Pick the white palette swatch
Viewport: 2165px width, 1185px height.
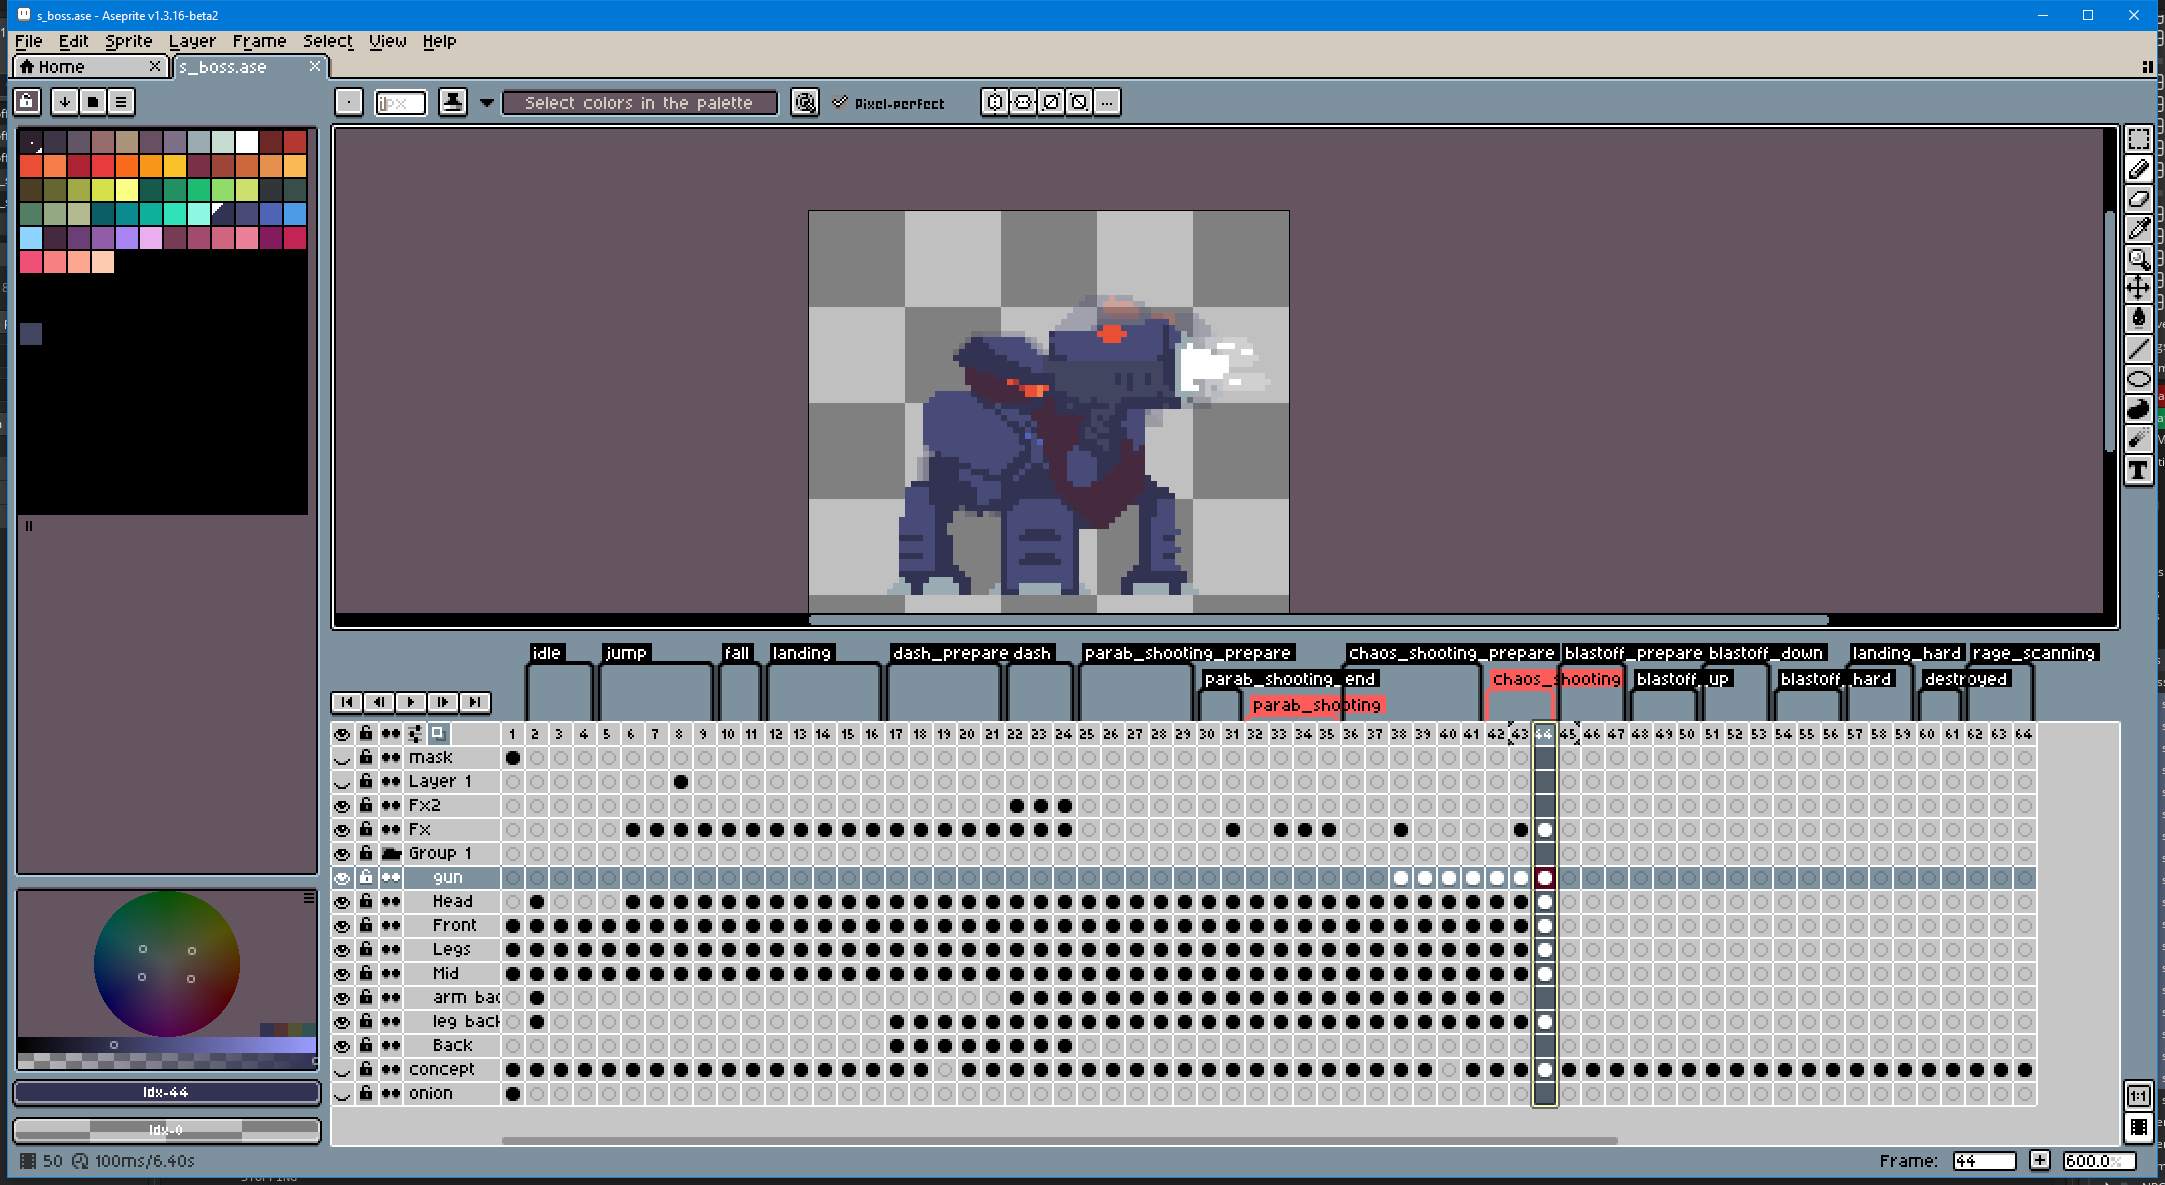point(247,142)
